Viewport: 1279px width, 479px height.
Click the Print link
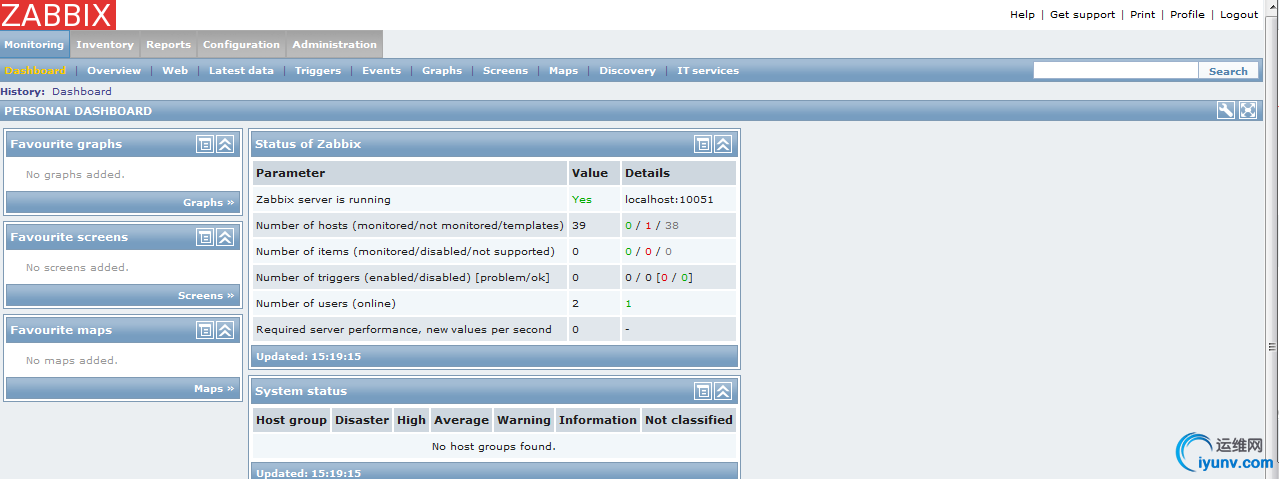1142,15
